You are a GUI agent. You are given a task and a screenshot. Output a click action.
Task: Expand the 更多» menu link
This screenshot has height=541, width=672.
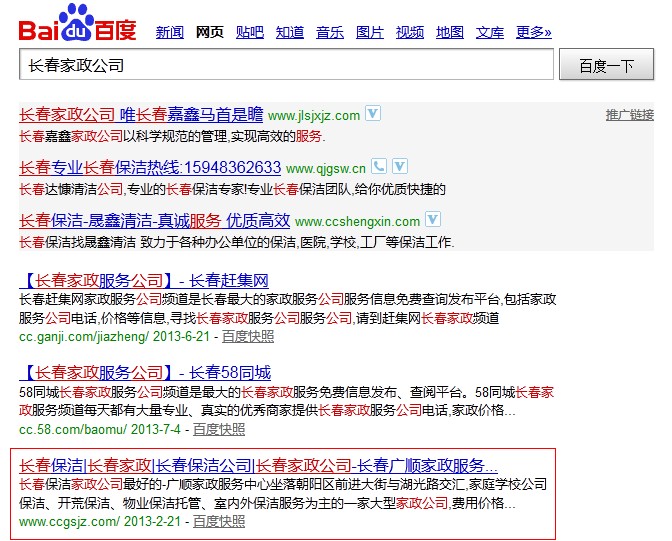point(534,32)
